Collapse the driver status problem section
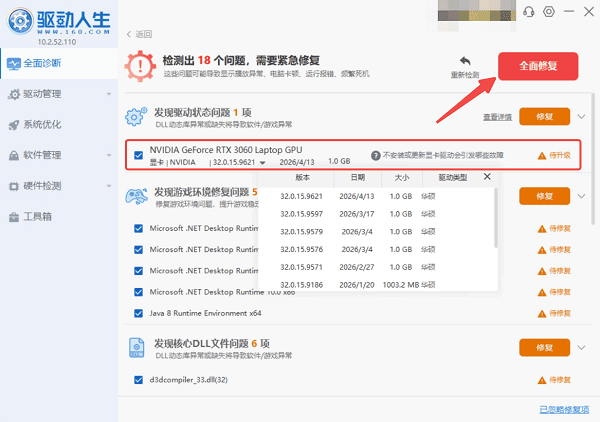 click(x=581, y=117)
